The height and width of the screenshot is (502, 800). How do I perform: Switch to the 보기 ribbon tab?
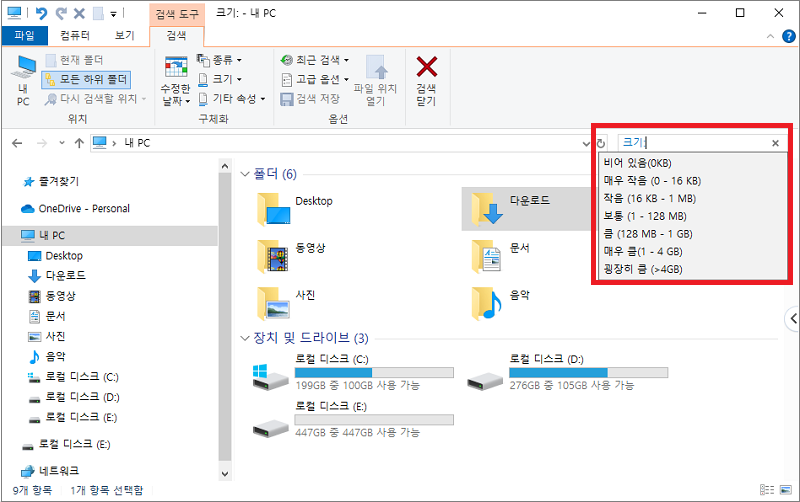(x=124, y=35)
